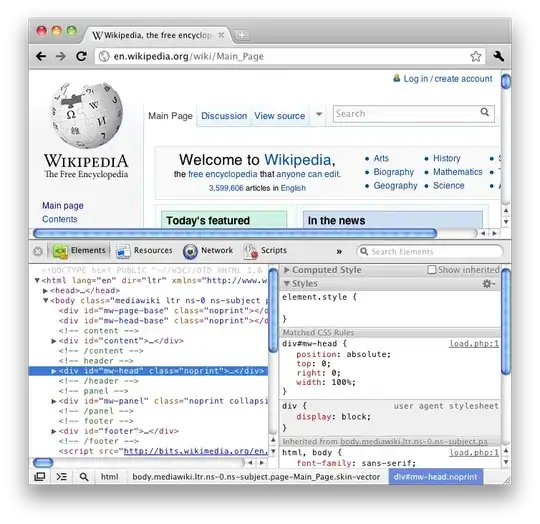
Task: Open the History portal link
Action: (x=447, y=158)
